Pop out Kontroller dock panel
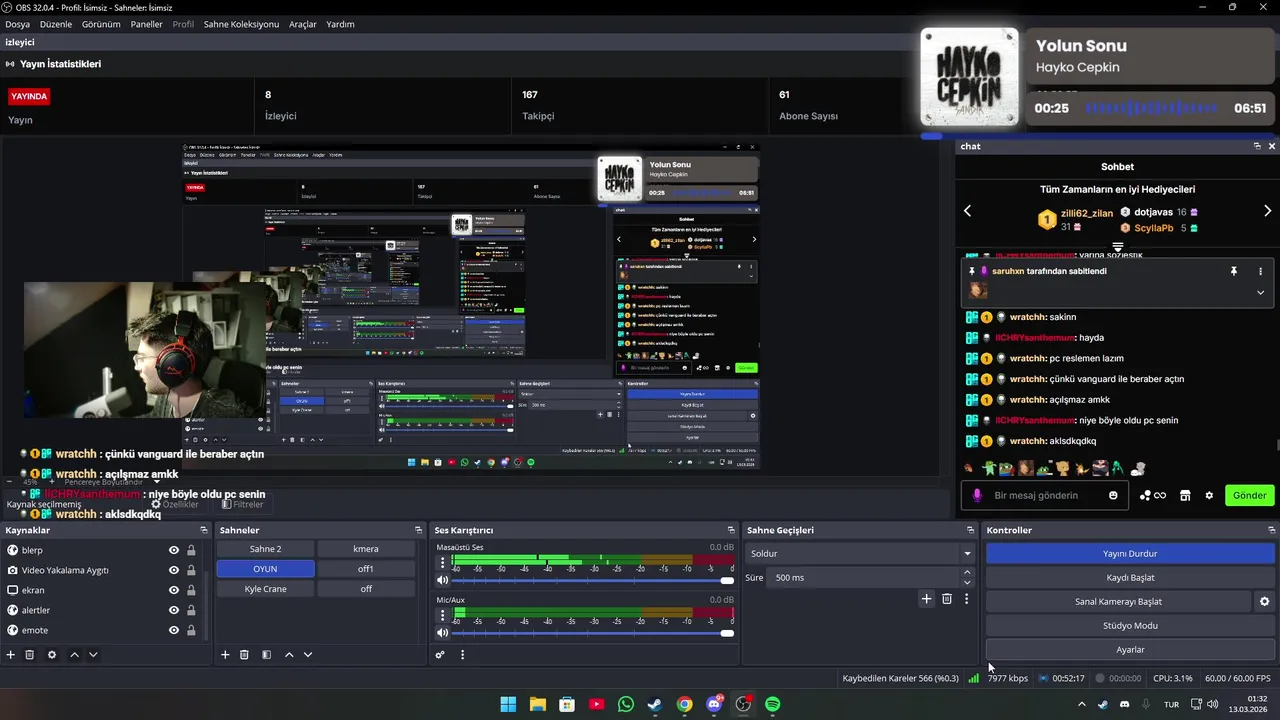This screenshot has width=1280, height=720. click(x=1272, y=530)
